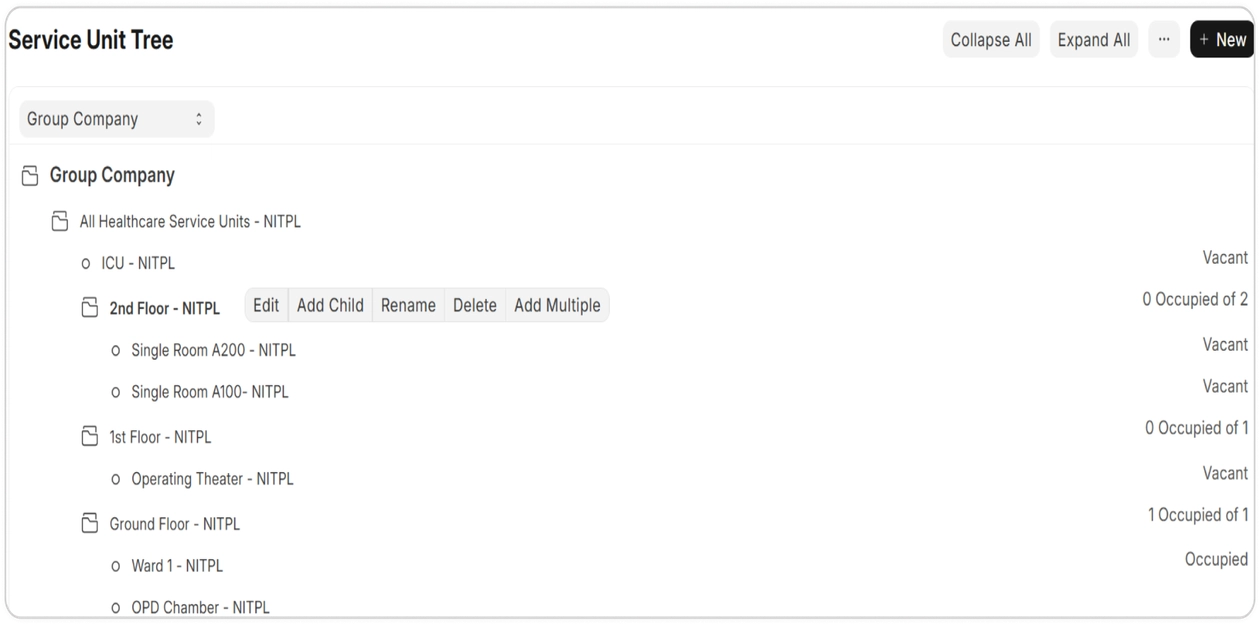Image resolution: width=1260 pixels, height=625 pixels.
Task: Click the Group Company root folder icon
Action: 30,176
